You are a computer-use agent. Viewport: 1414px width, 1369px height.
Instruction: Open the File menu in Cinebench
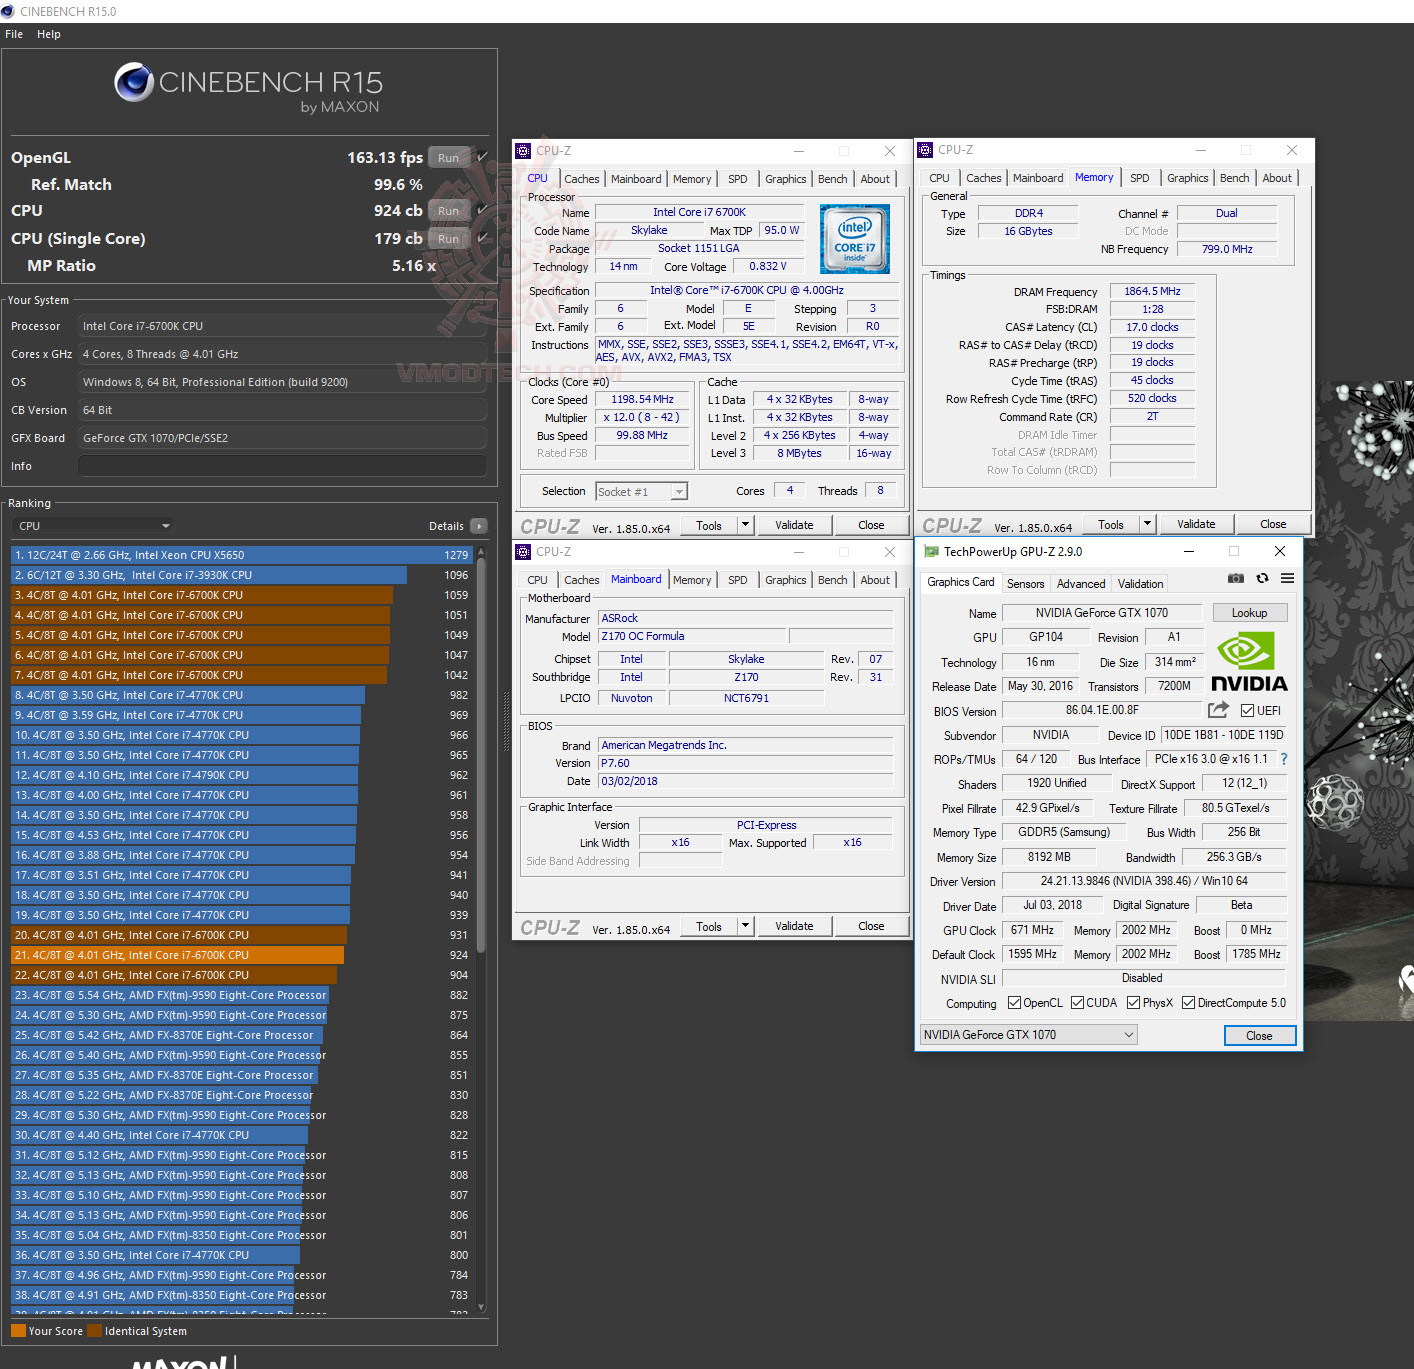coord(14,34)
